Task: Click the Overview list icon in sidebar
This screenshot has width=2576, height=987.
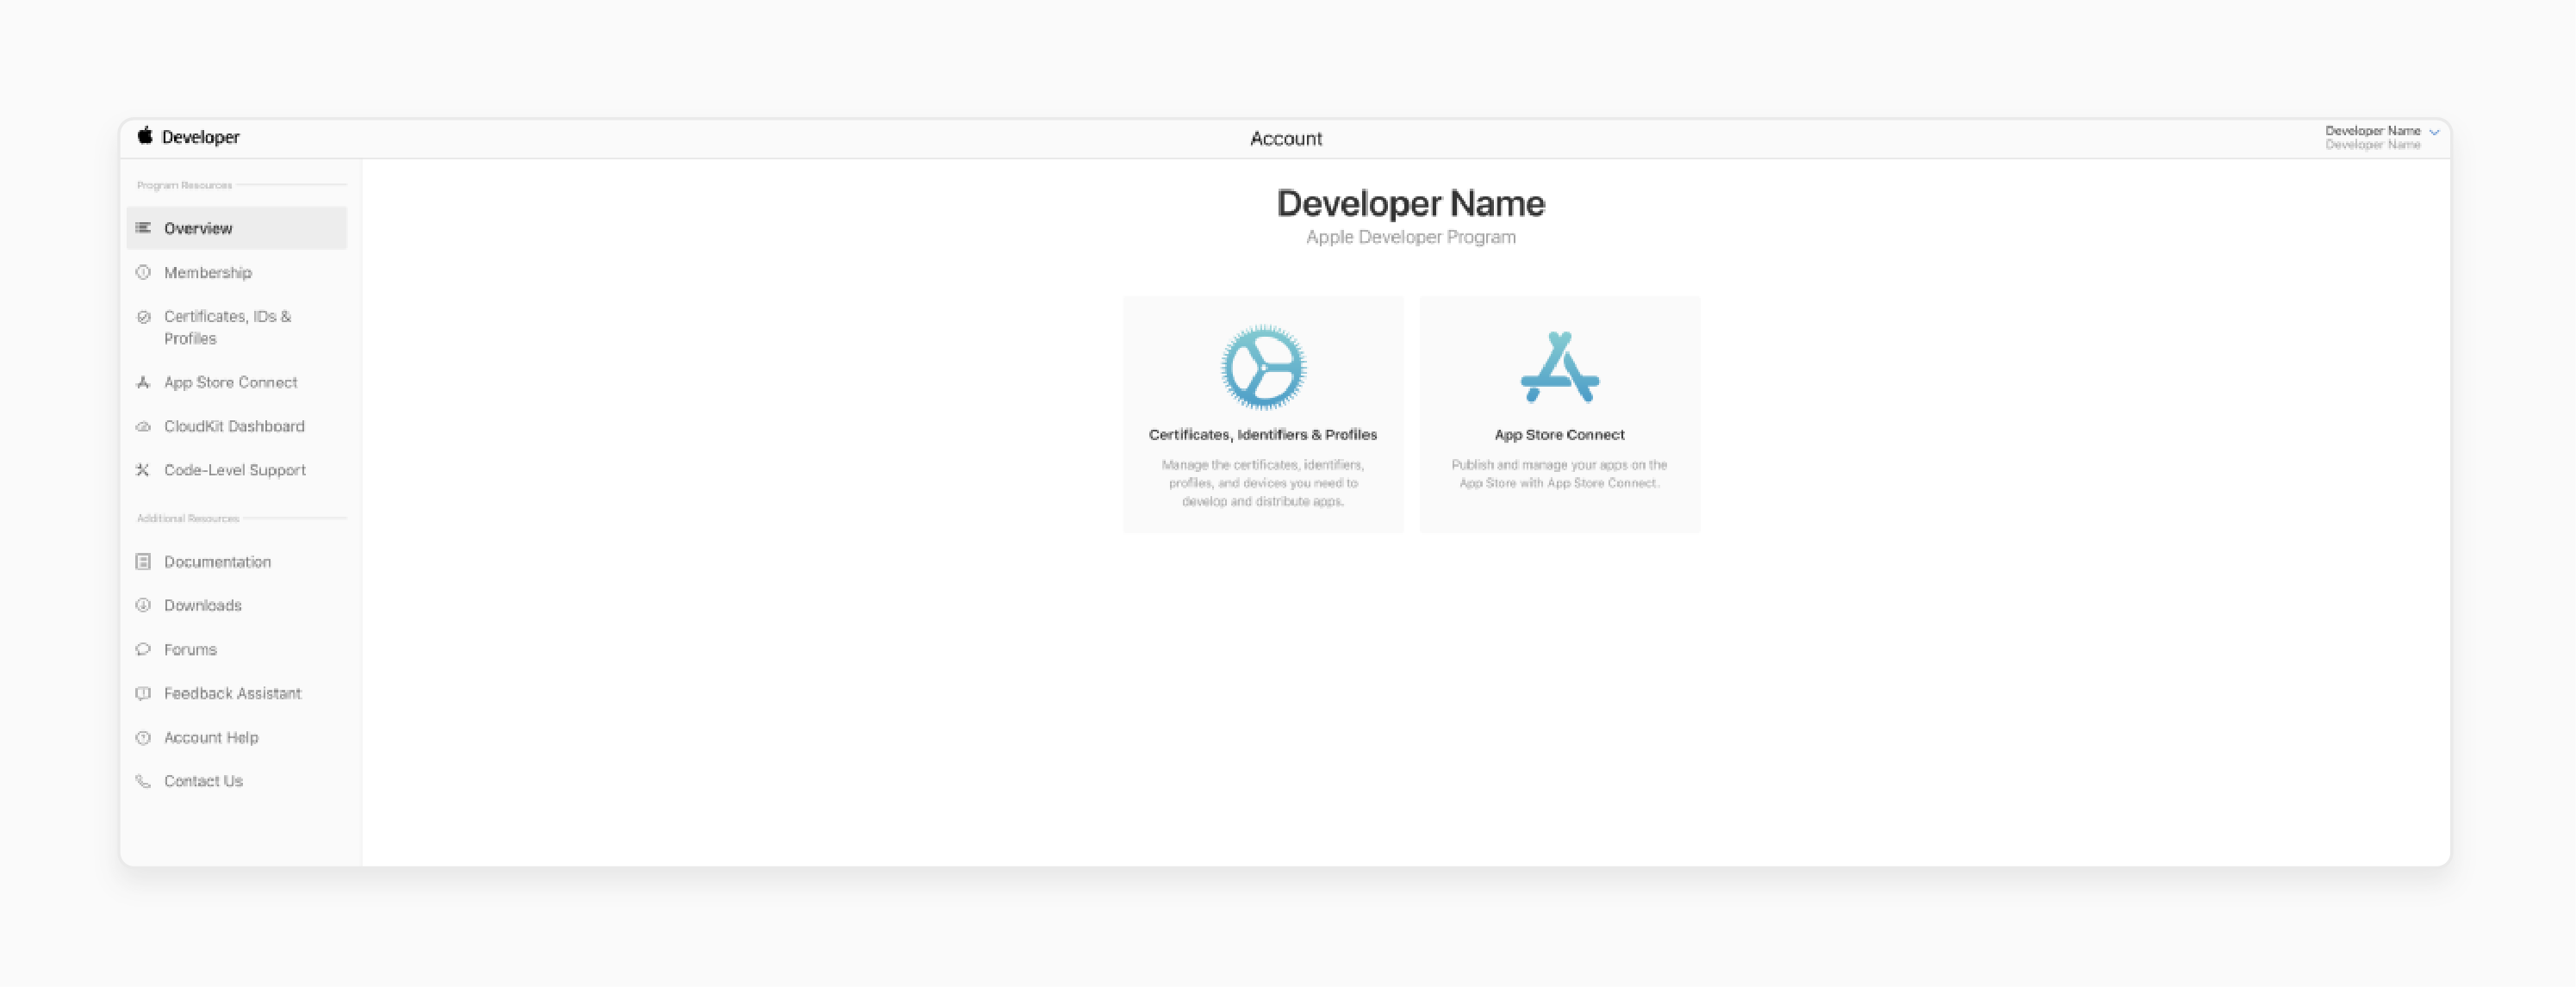Action: point(143,228)
